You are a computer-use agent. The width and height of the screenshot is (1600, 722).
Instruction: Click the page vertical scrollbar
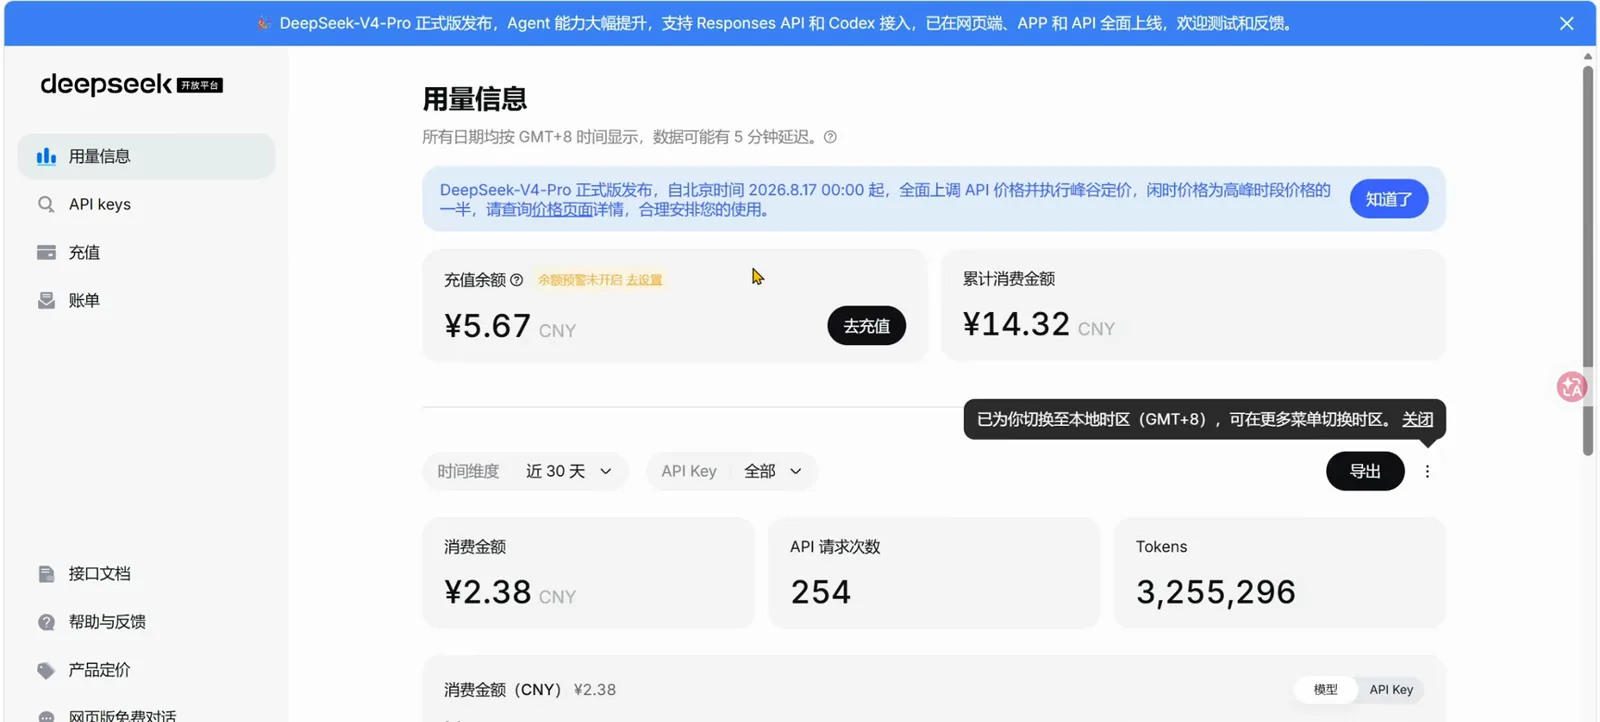(1588, 260)
